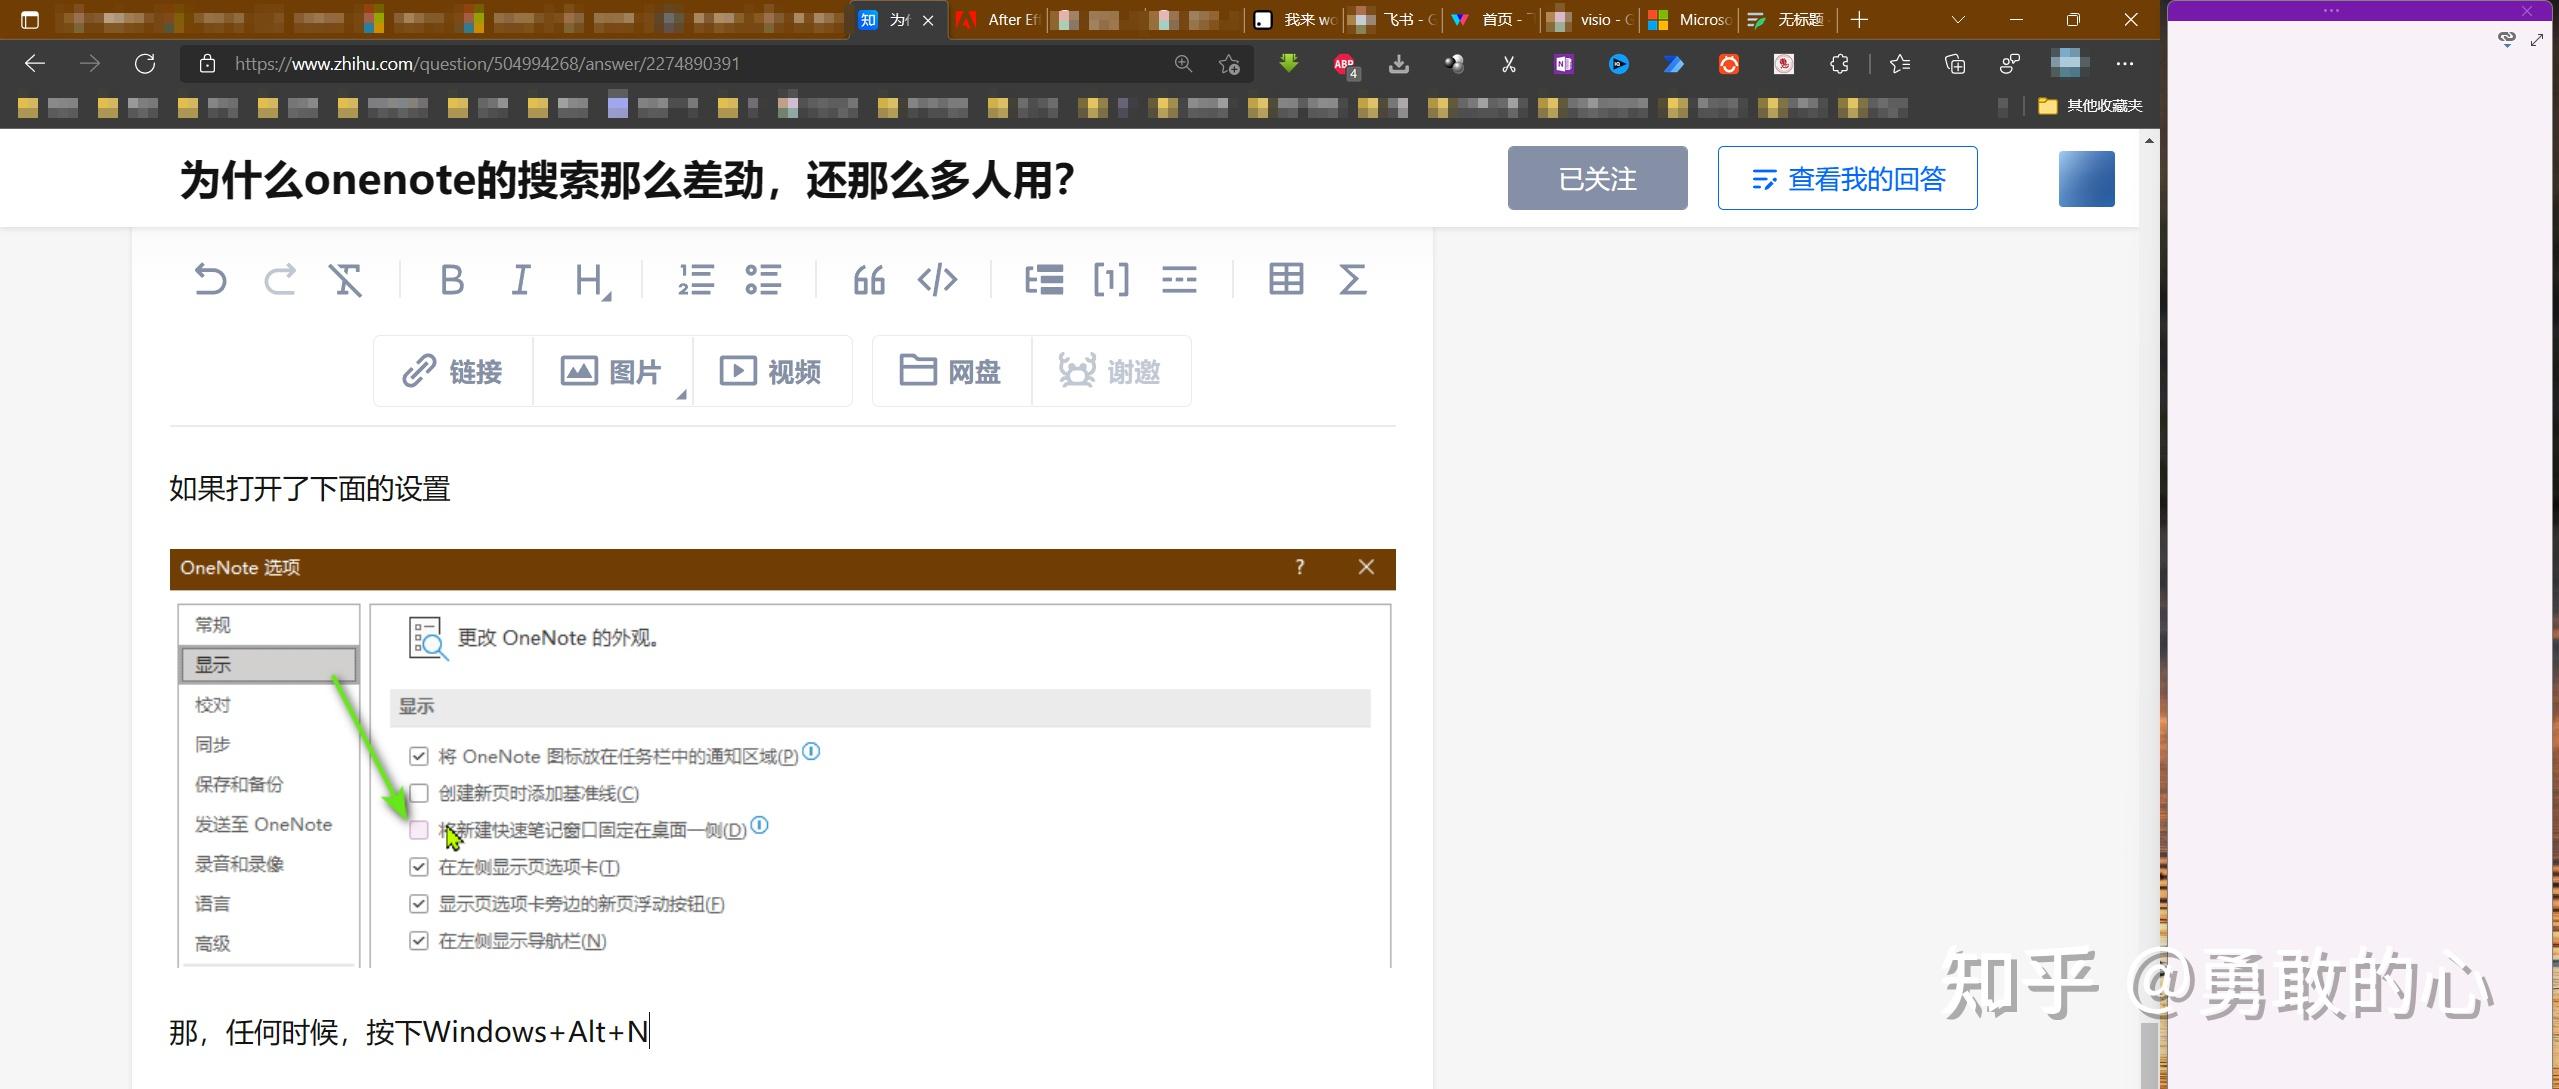Check 创建新页时添加基准线 checkbox

[418, 793]
